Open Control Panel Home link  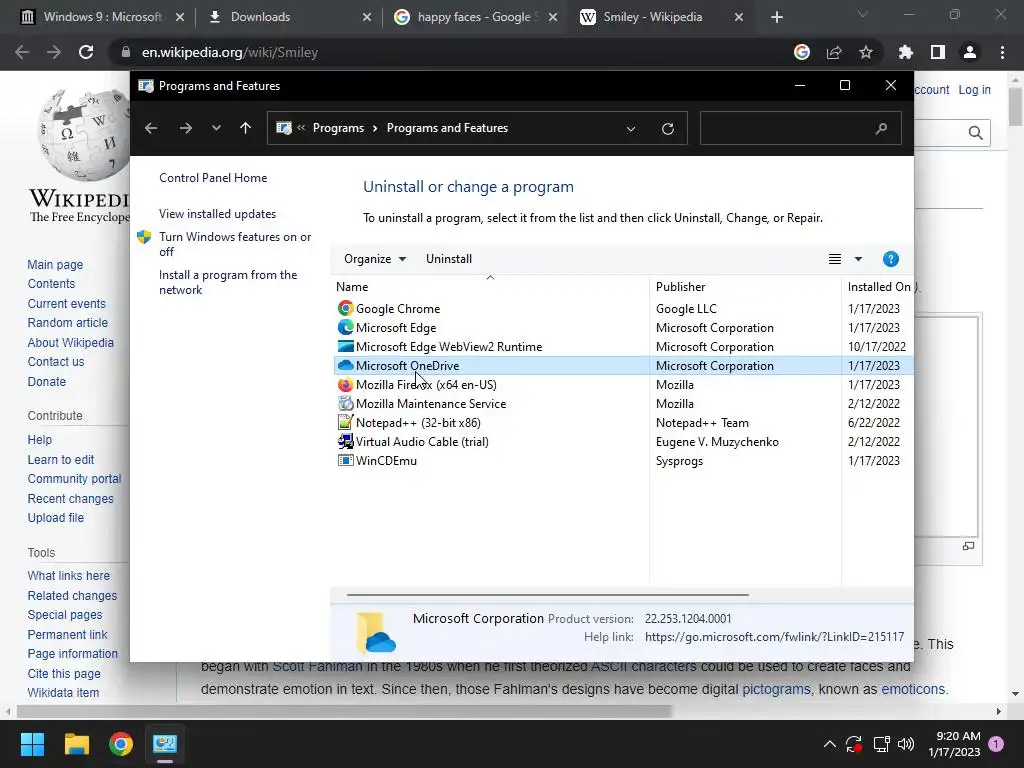click(213, 178)
